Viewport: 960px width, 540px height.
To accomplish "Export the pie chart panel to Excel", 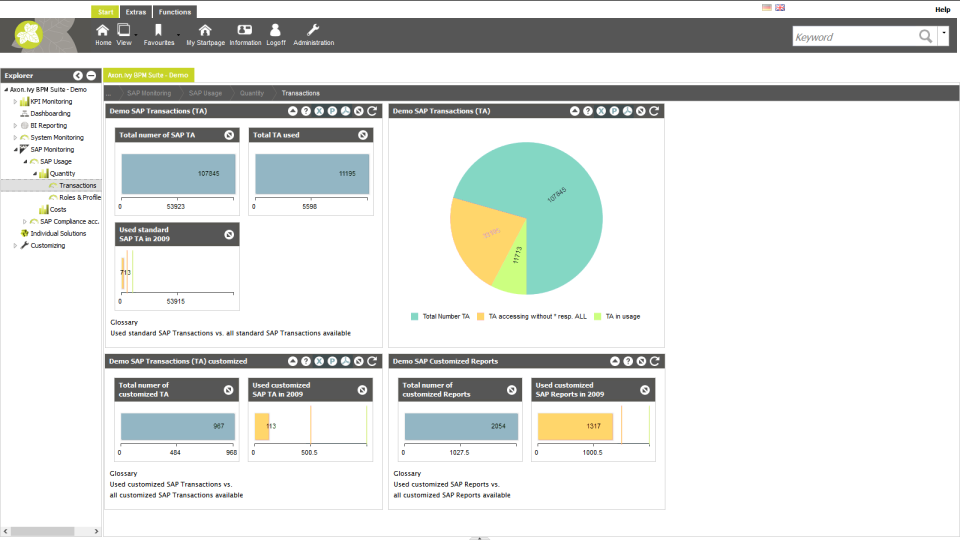I will pyautogui.click(x=601, y=111).
